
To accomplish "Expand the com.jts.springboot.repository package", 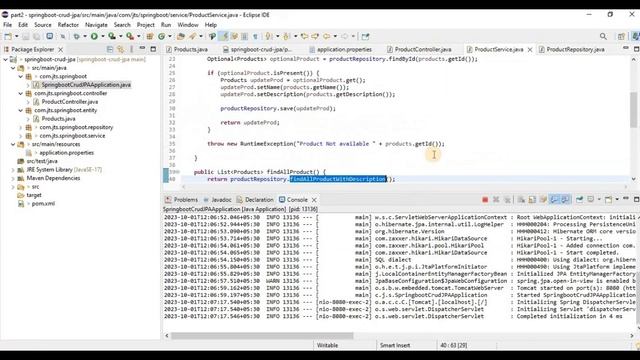I will click(x=21, y=127).
